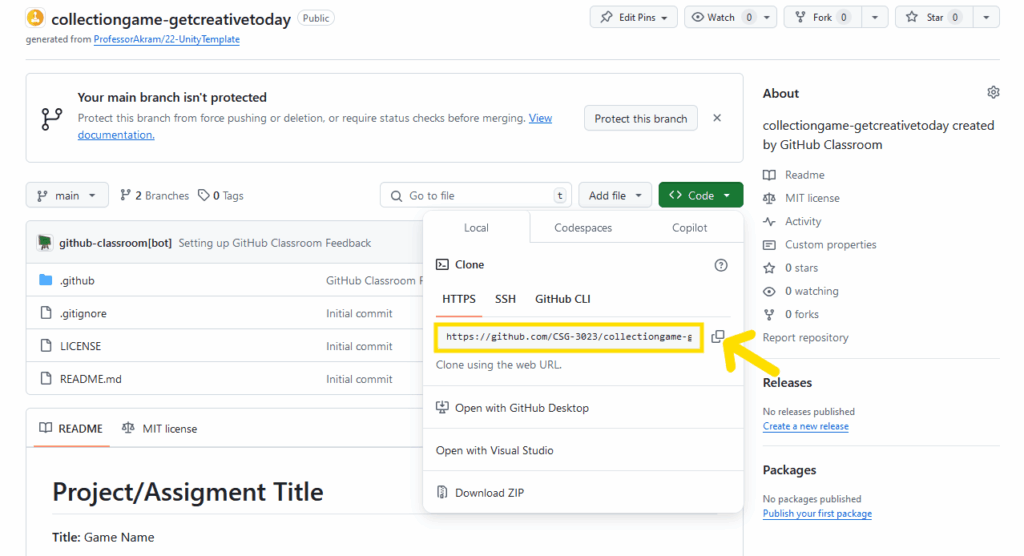1024x556 pixels.
Task: Click Initial commit message for README.md
Action: click(x=359, y=379)
